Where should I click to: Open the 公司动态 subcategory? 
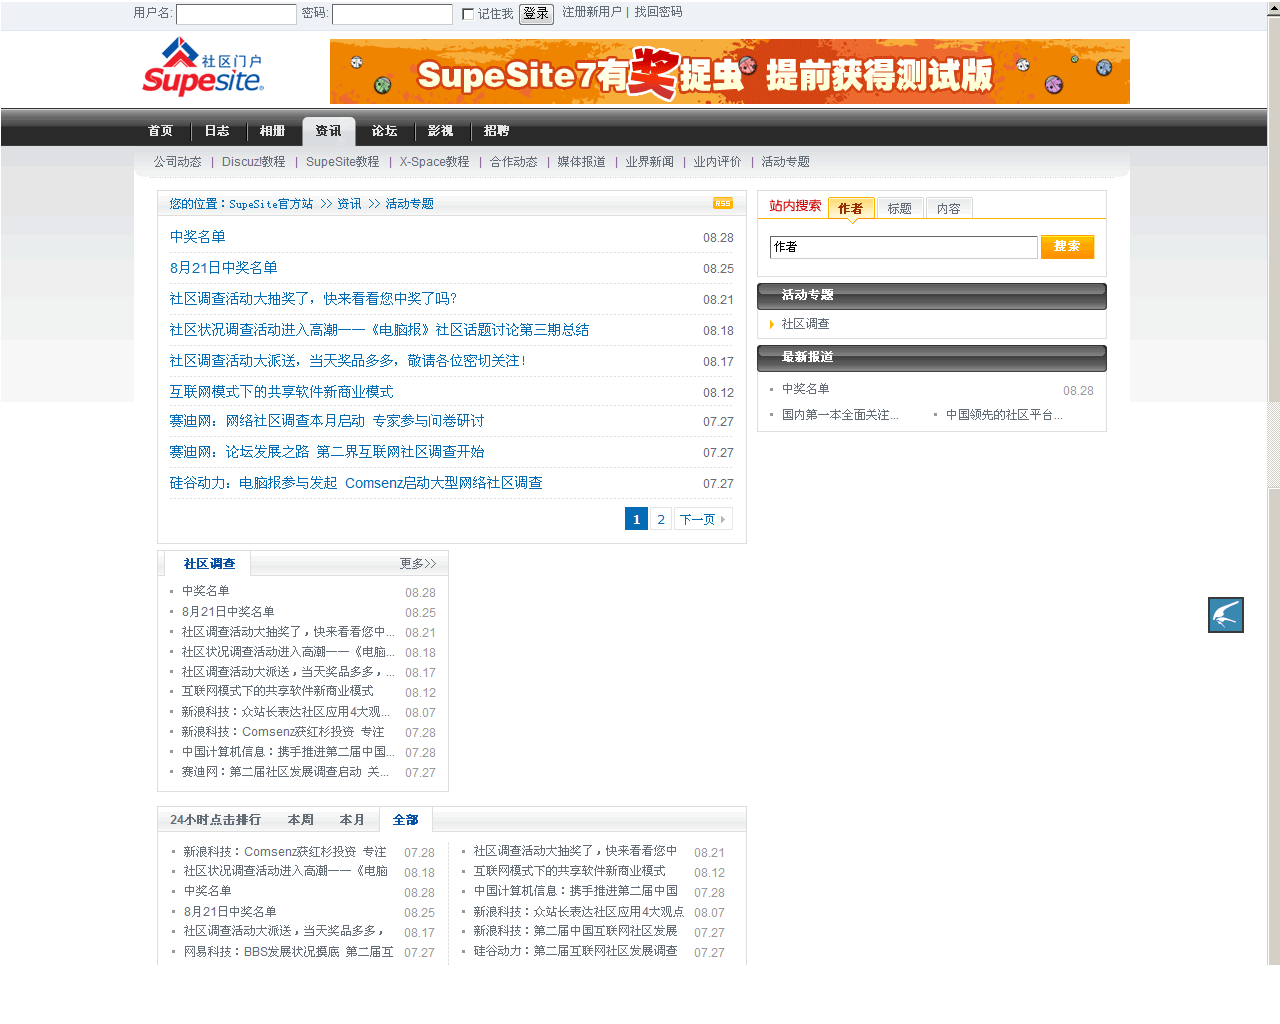point(177,162)
